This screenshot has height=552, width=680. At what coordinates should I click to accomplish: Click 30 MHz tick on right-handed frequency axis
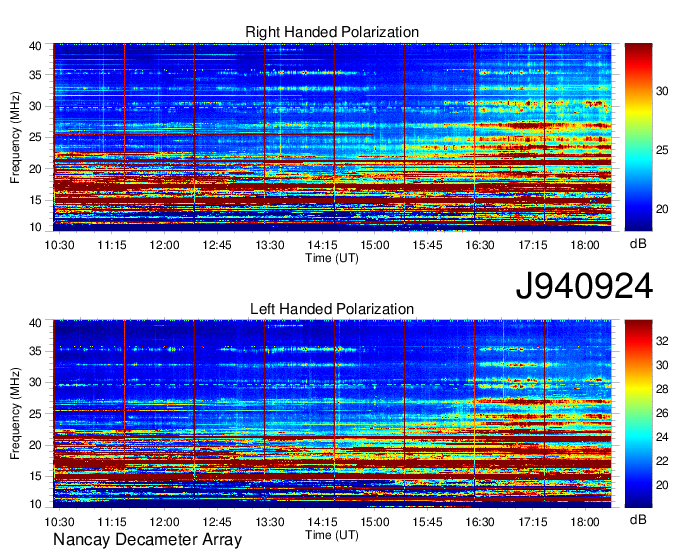tap(35, 106)
